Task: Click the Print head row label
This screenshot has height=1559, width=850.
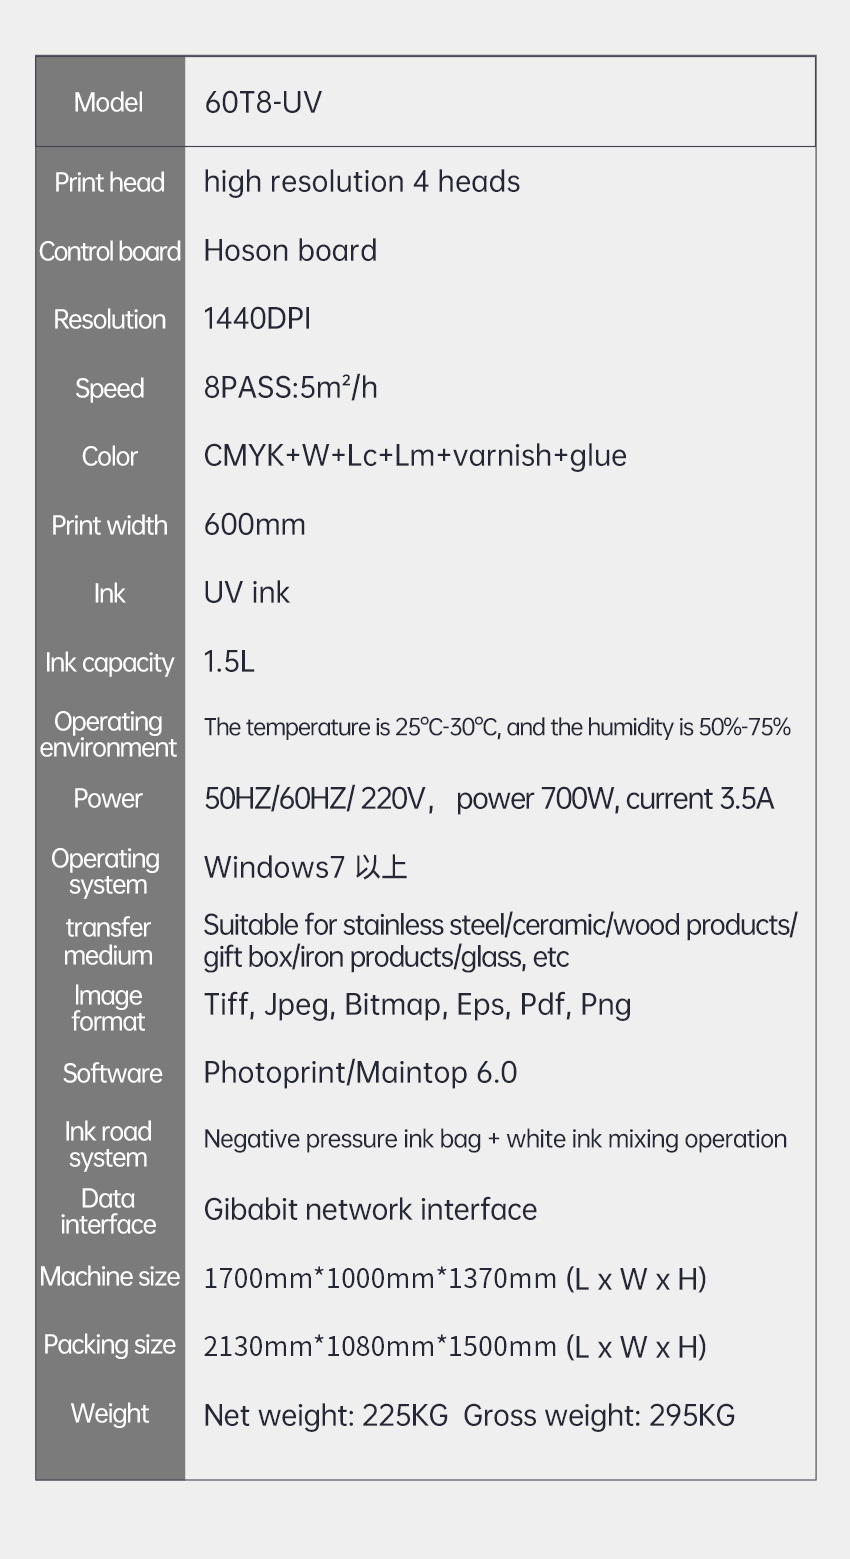Action: pos(109,182)
